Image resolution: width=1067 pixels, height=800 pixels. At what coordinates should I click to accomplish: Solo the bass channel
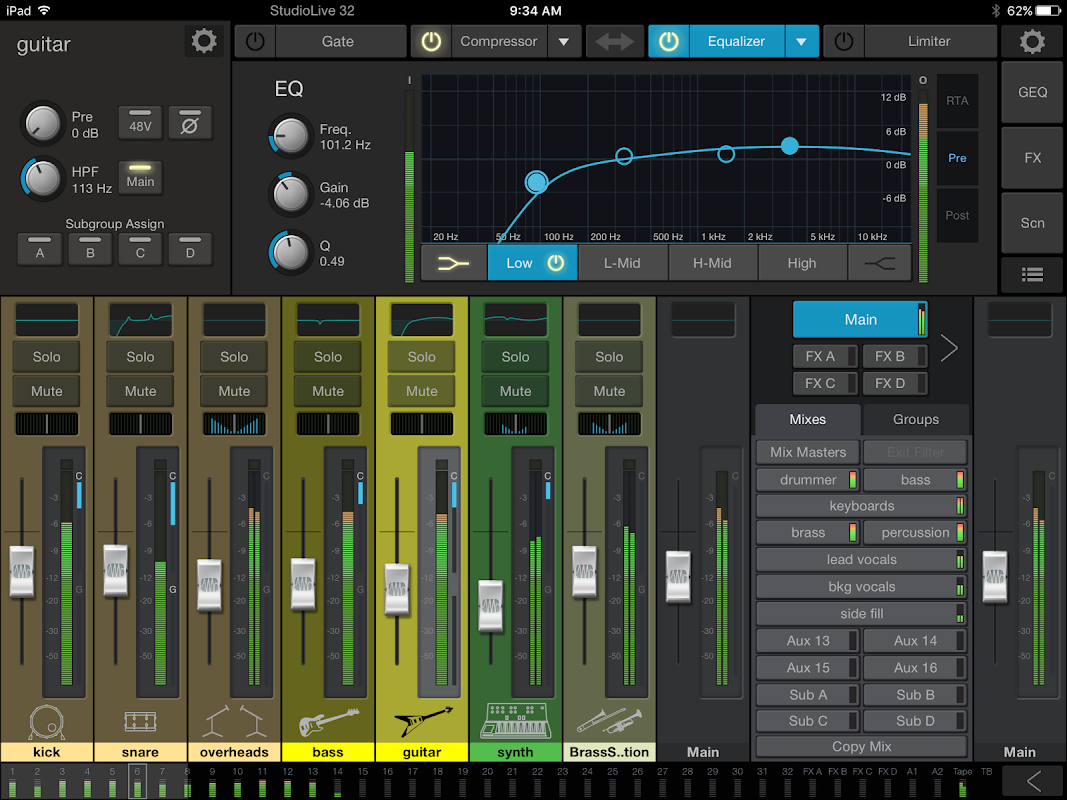click(328, 357)
